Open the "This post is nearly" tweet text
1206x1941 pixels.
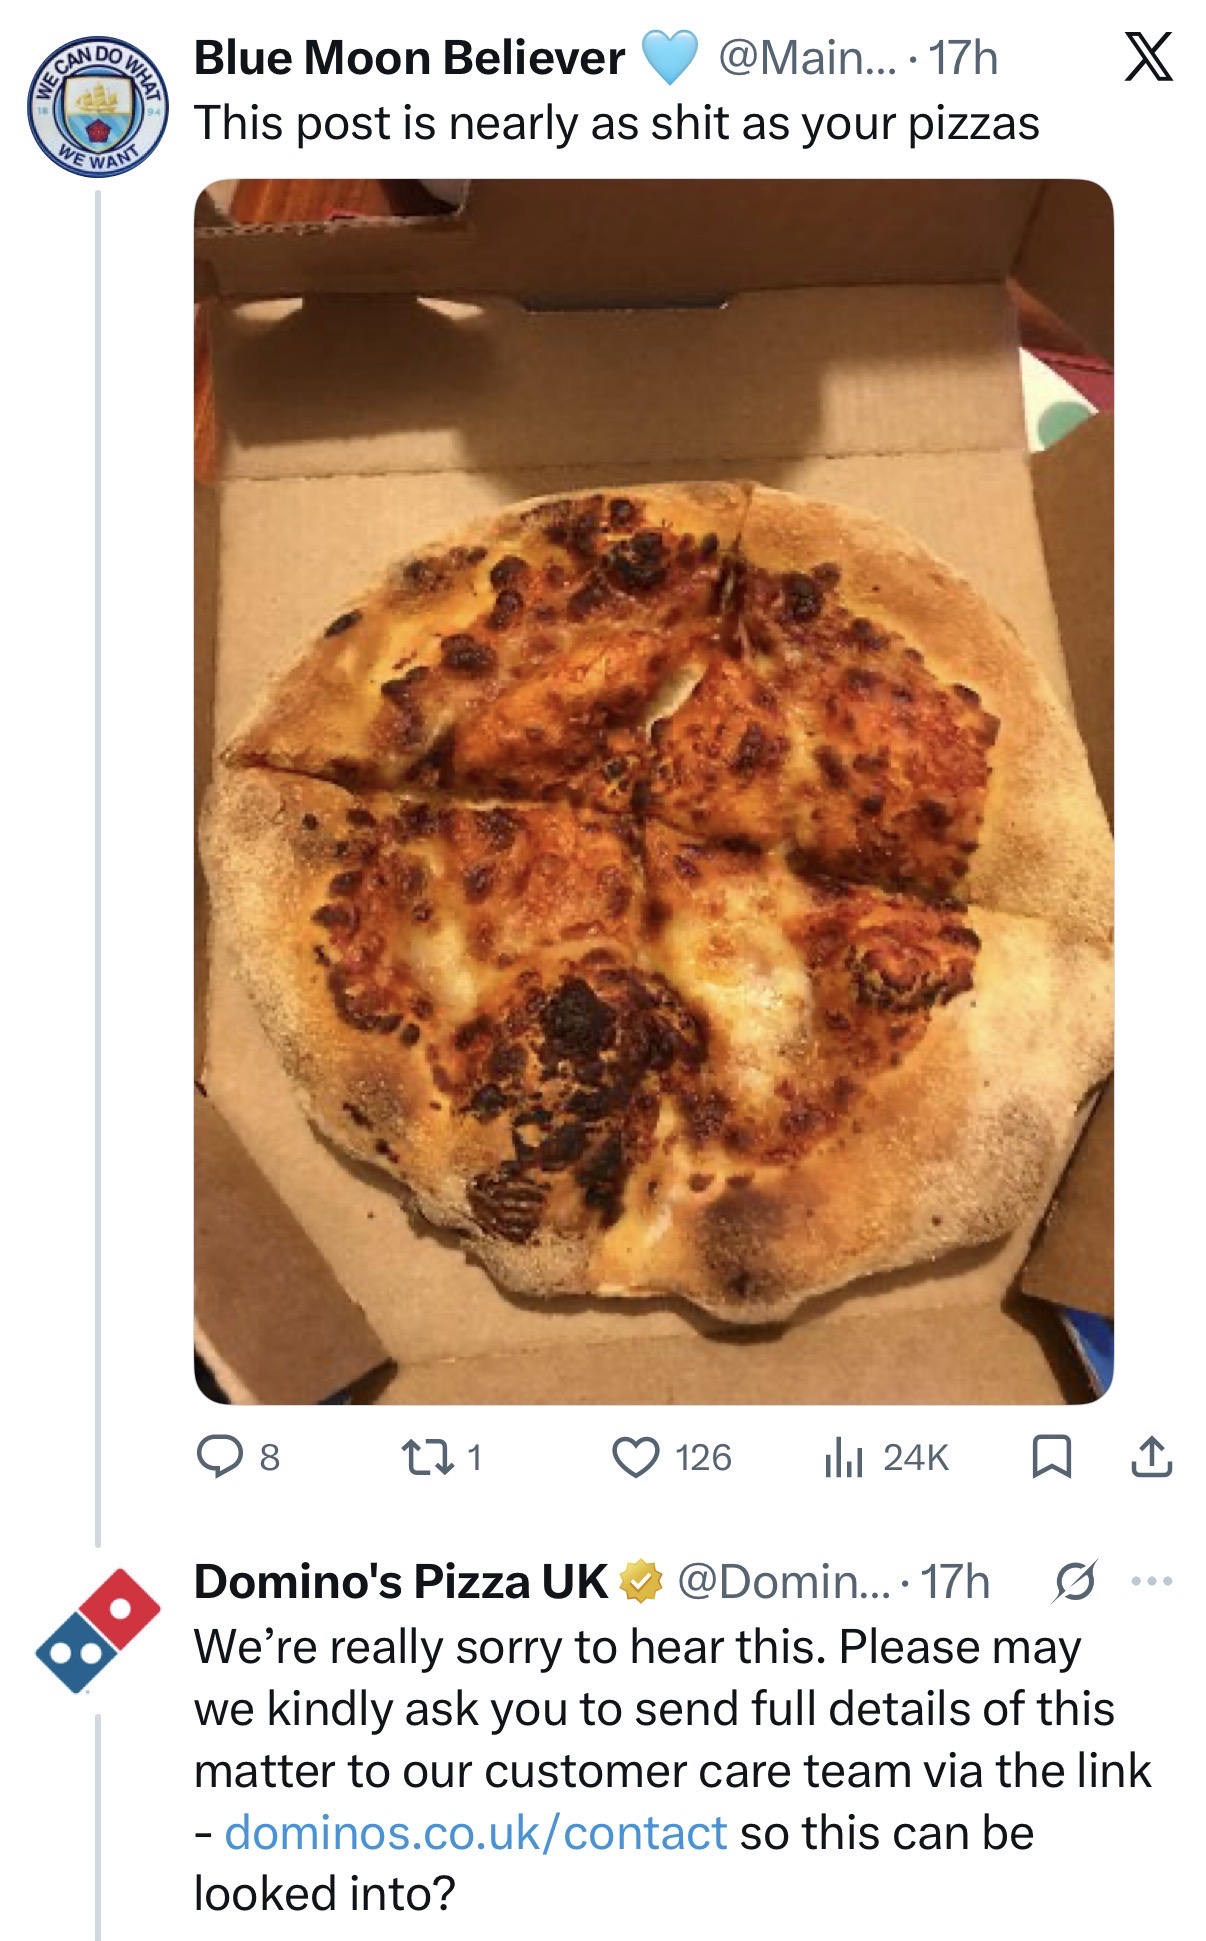(x=616, y=124)
